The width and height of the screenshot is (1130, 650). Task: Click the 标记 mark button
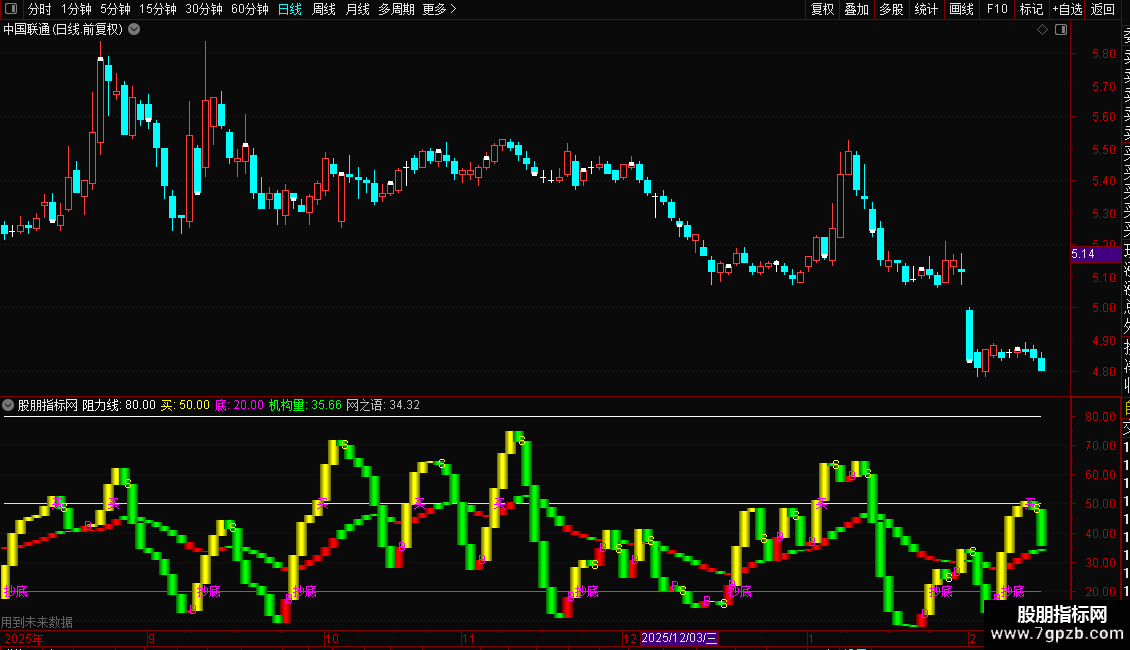[x=1031, y=9]
